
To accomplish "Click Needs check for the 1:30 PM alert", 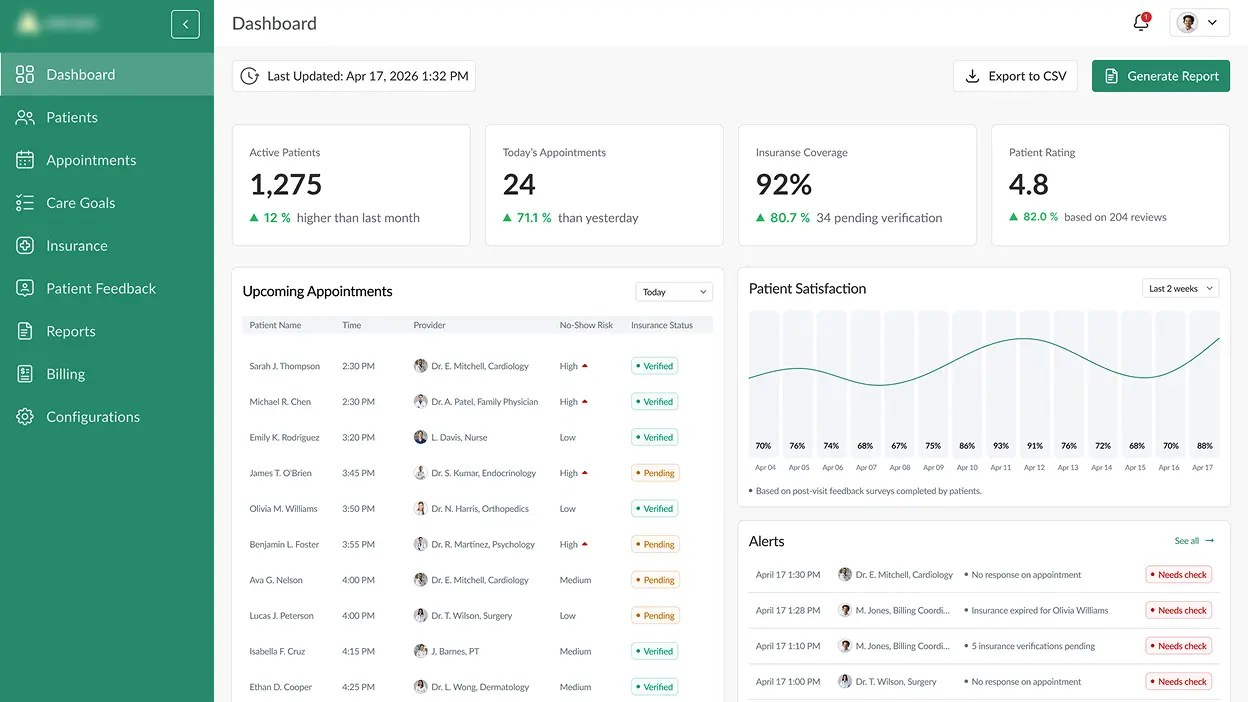I will 1179,575.
